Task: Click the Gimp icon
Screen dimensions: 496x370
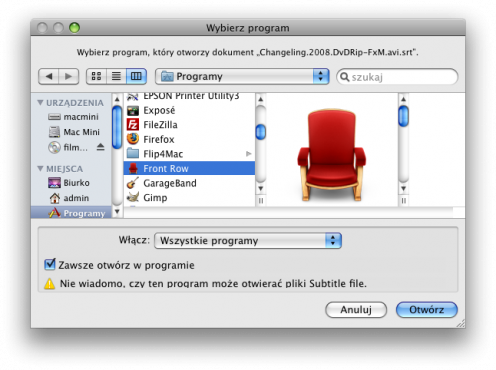Action: tap(133, 197)
